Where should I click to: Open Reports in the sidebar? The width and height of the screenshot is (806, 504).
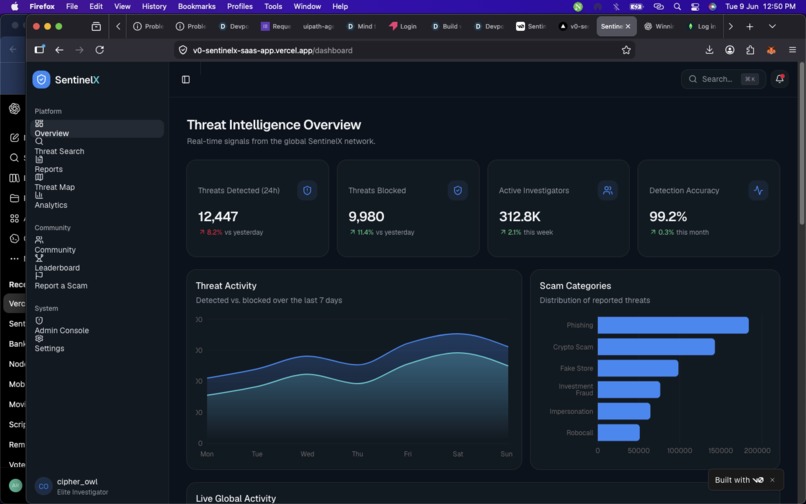coord(99,165)
